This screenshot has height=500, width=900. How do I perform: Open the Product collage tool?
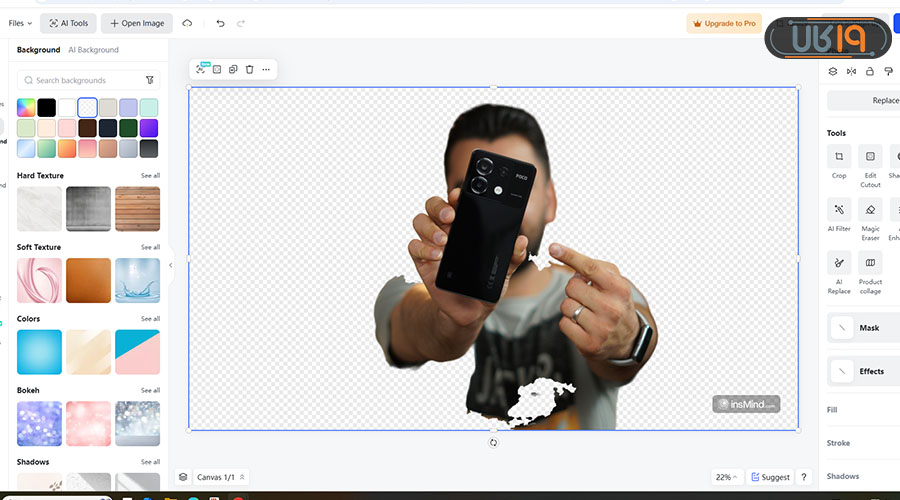point(870,265)
